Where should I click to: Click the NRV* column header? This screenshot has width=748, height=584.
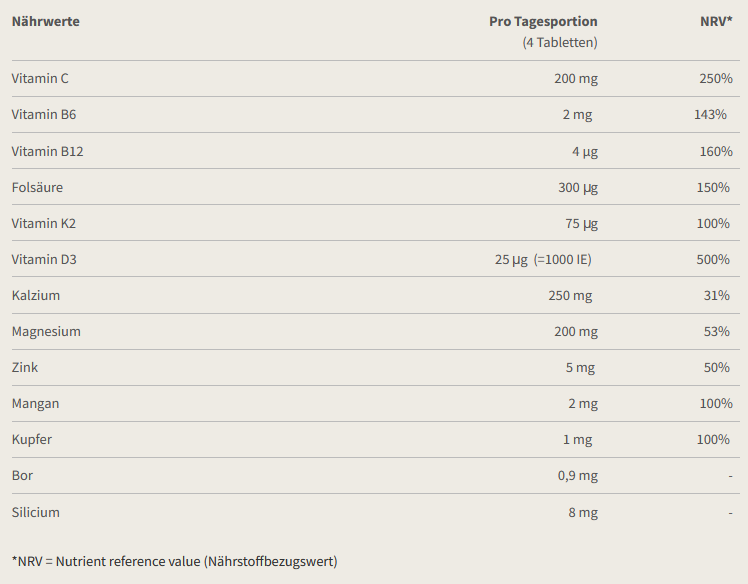click(716, 21)
